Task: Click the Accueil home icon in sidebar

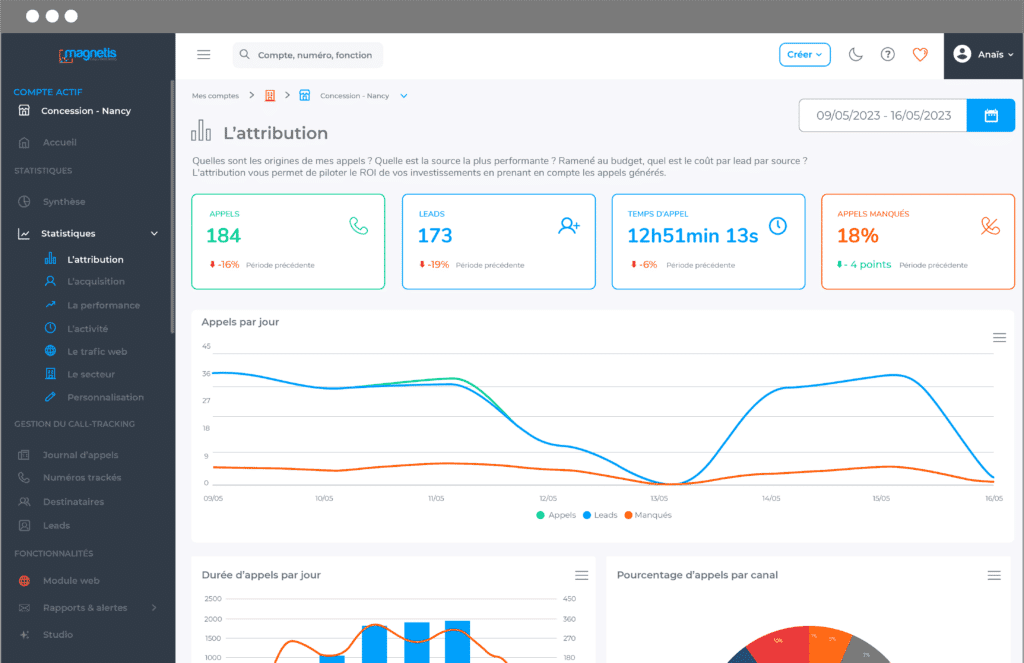Action: click(x=24, y=142)
